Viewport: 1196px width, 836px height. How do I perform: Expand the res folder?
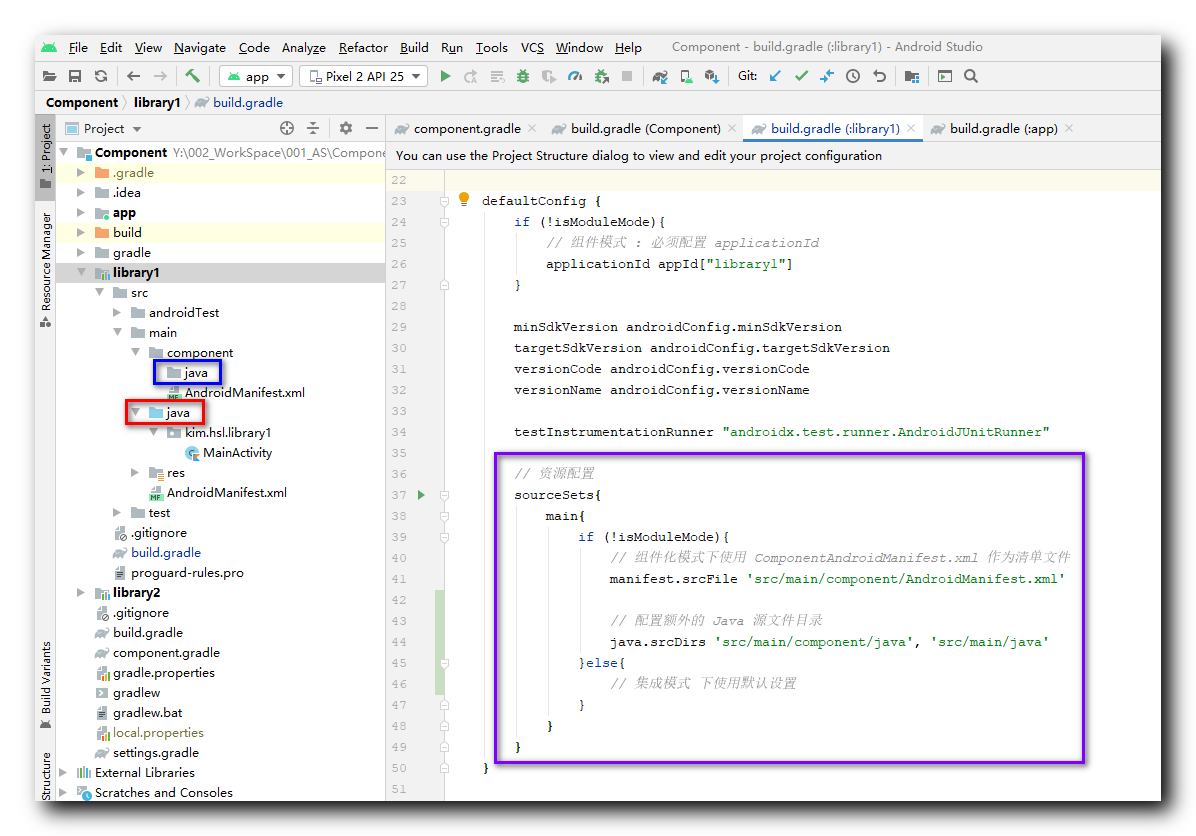tap(135, 473)
